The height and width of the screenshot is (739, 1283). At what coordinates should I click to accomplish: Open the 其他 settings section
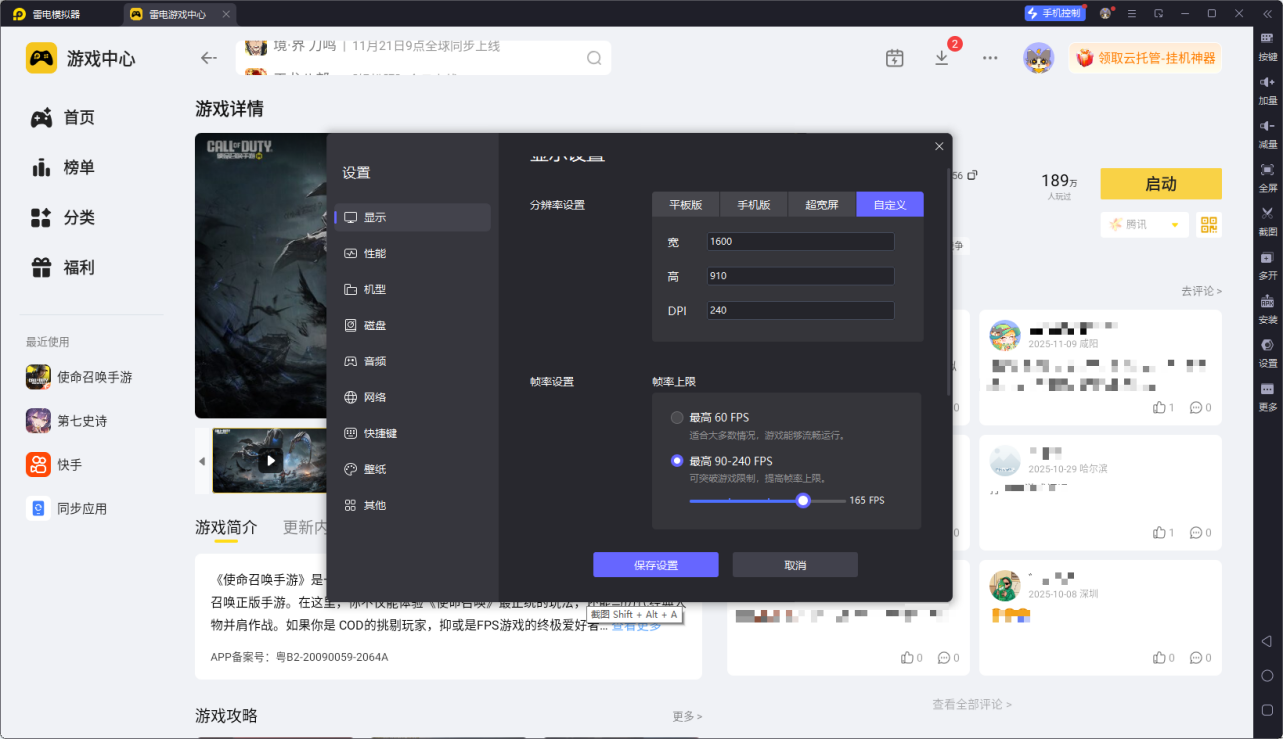pos(413,505)
